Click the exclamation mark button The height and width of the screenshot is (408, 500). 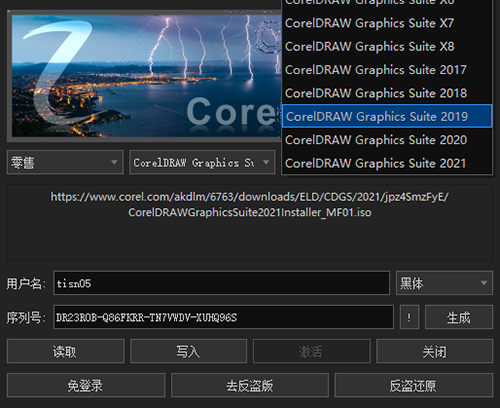click(x=409, y=317)
